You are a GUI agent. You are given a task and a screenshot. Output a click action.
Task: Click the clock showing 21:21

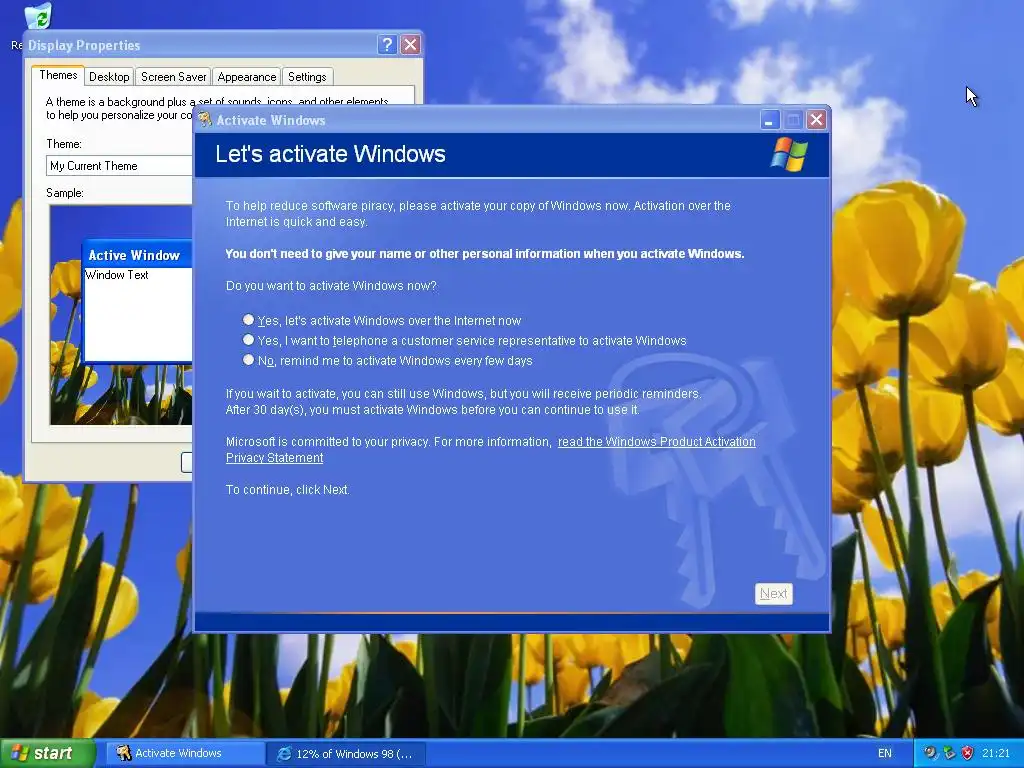pos(996,753)
